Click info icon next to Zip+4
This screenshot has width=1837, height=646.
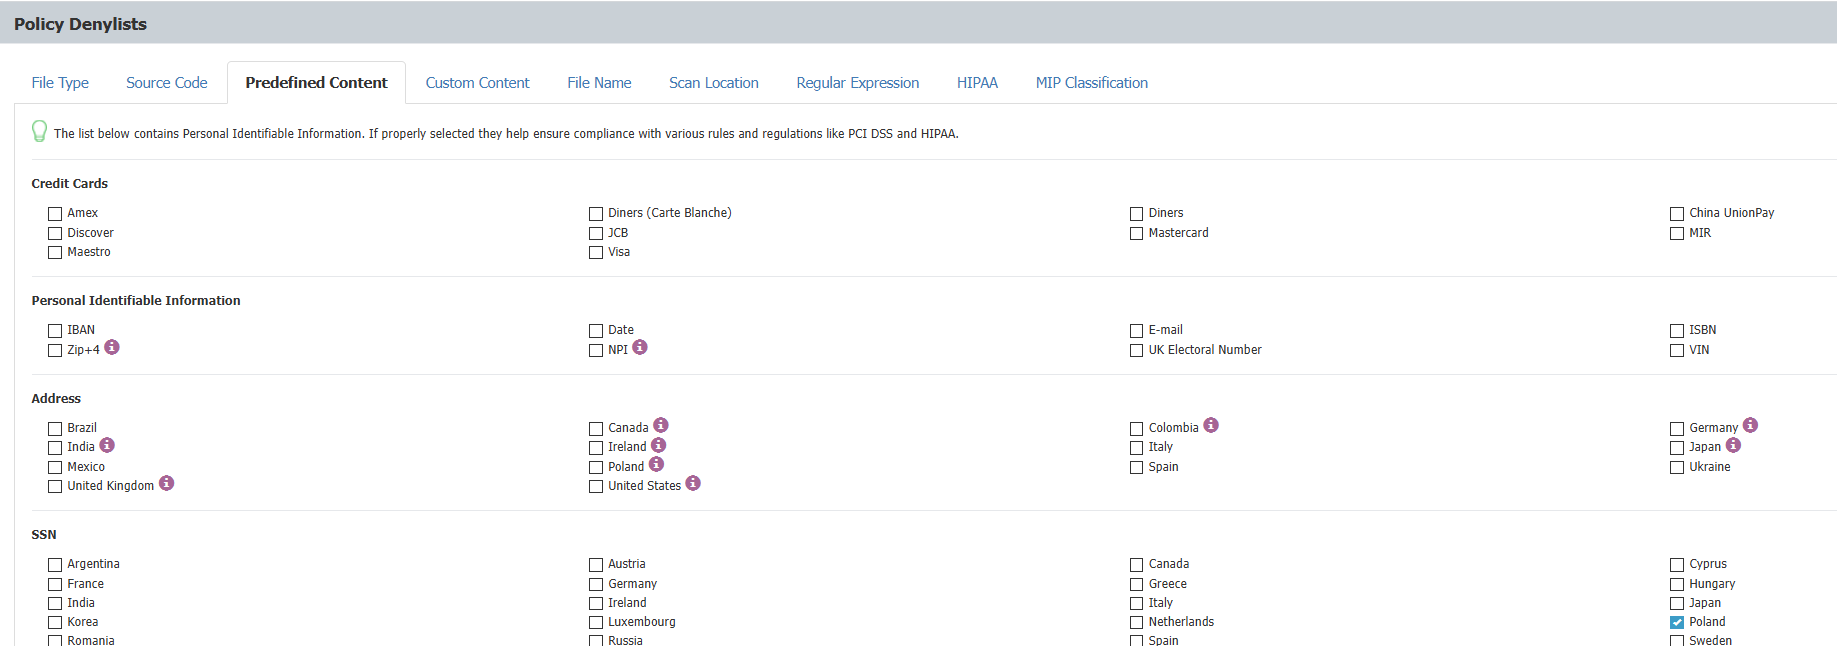click(x=112, y=347)
